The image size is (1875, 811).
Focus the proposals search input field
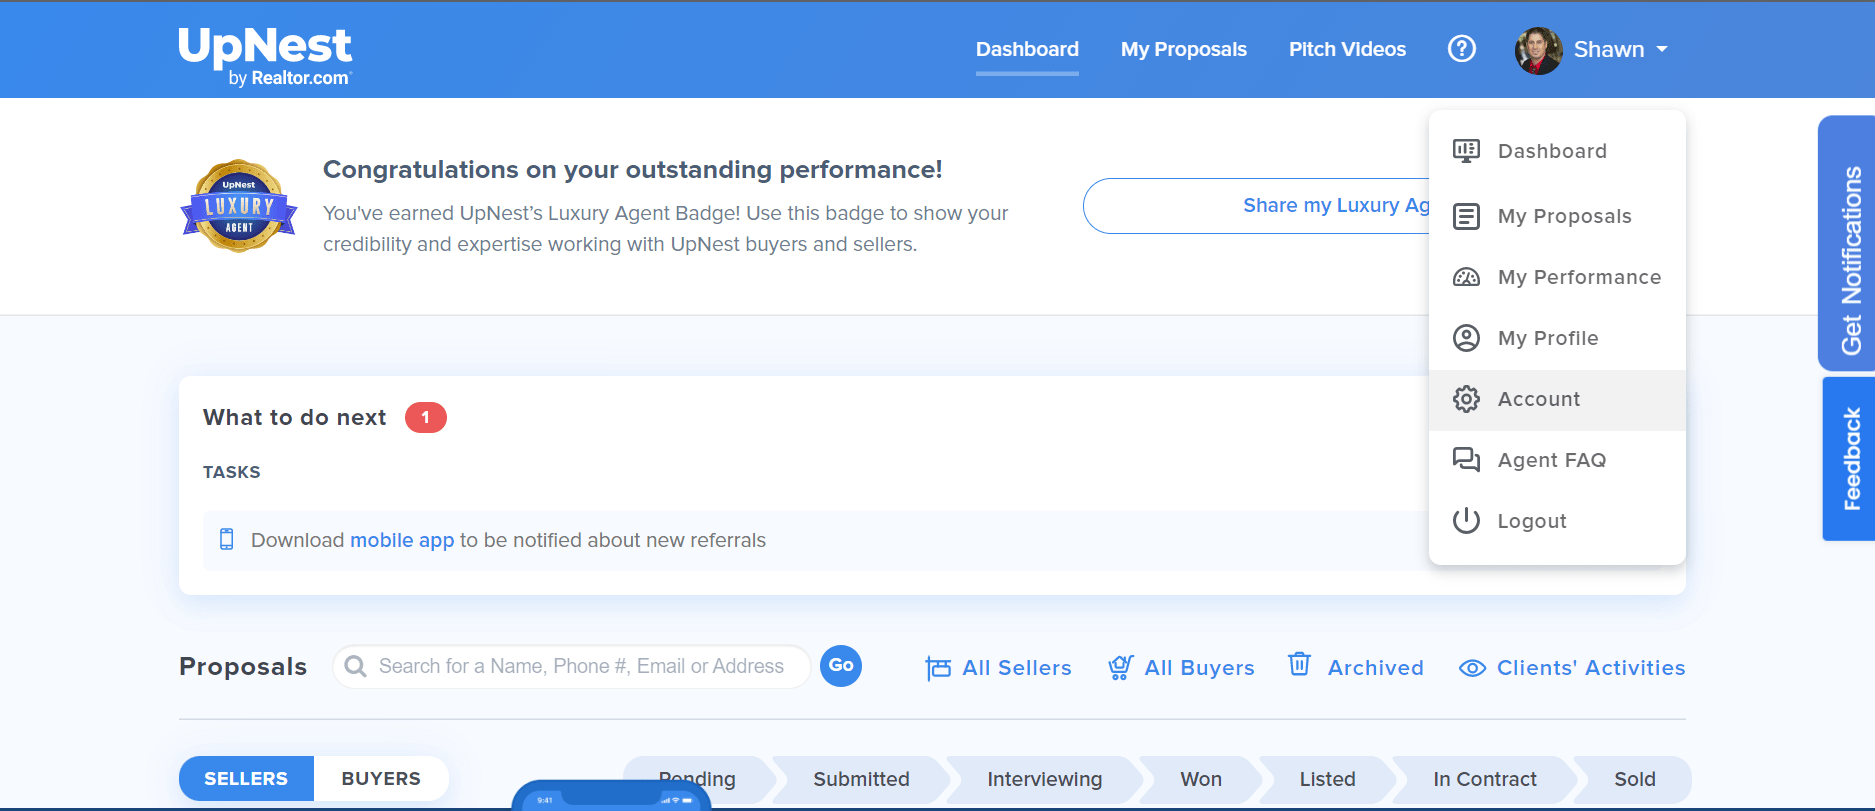[572, 666]
